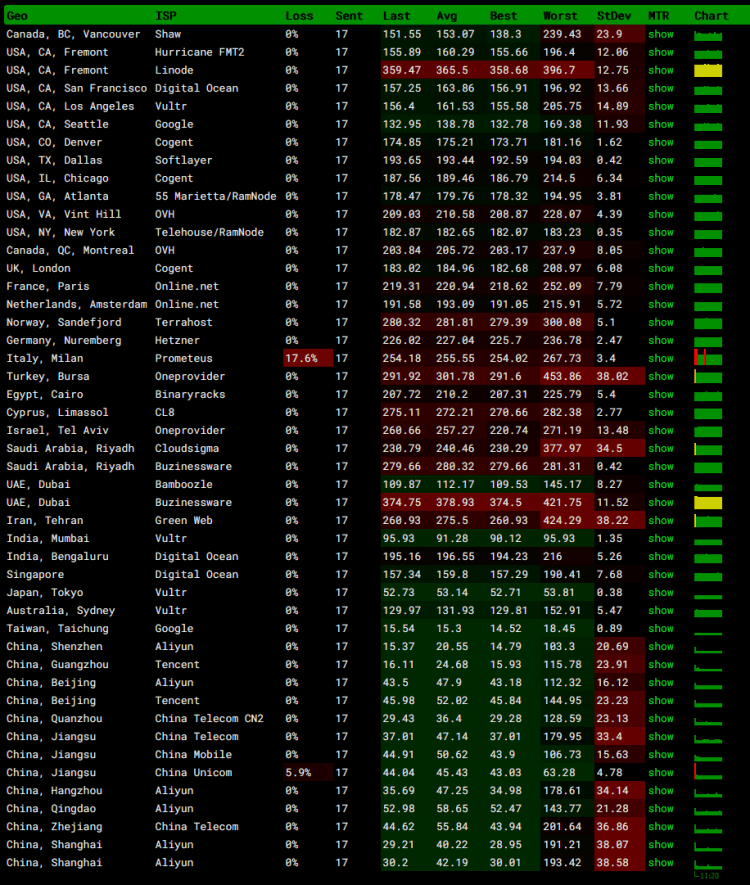Click chart thumbnail for Iran, Tehran
Viewport: 750px width, 885px height.
708,520
